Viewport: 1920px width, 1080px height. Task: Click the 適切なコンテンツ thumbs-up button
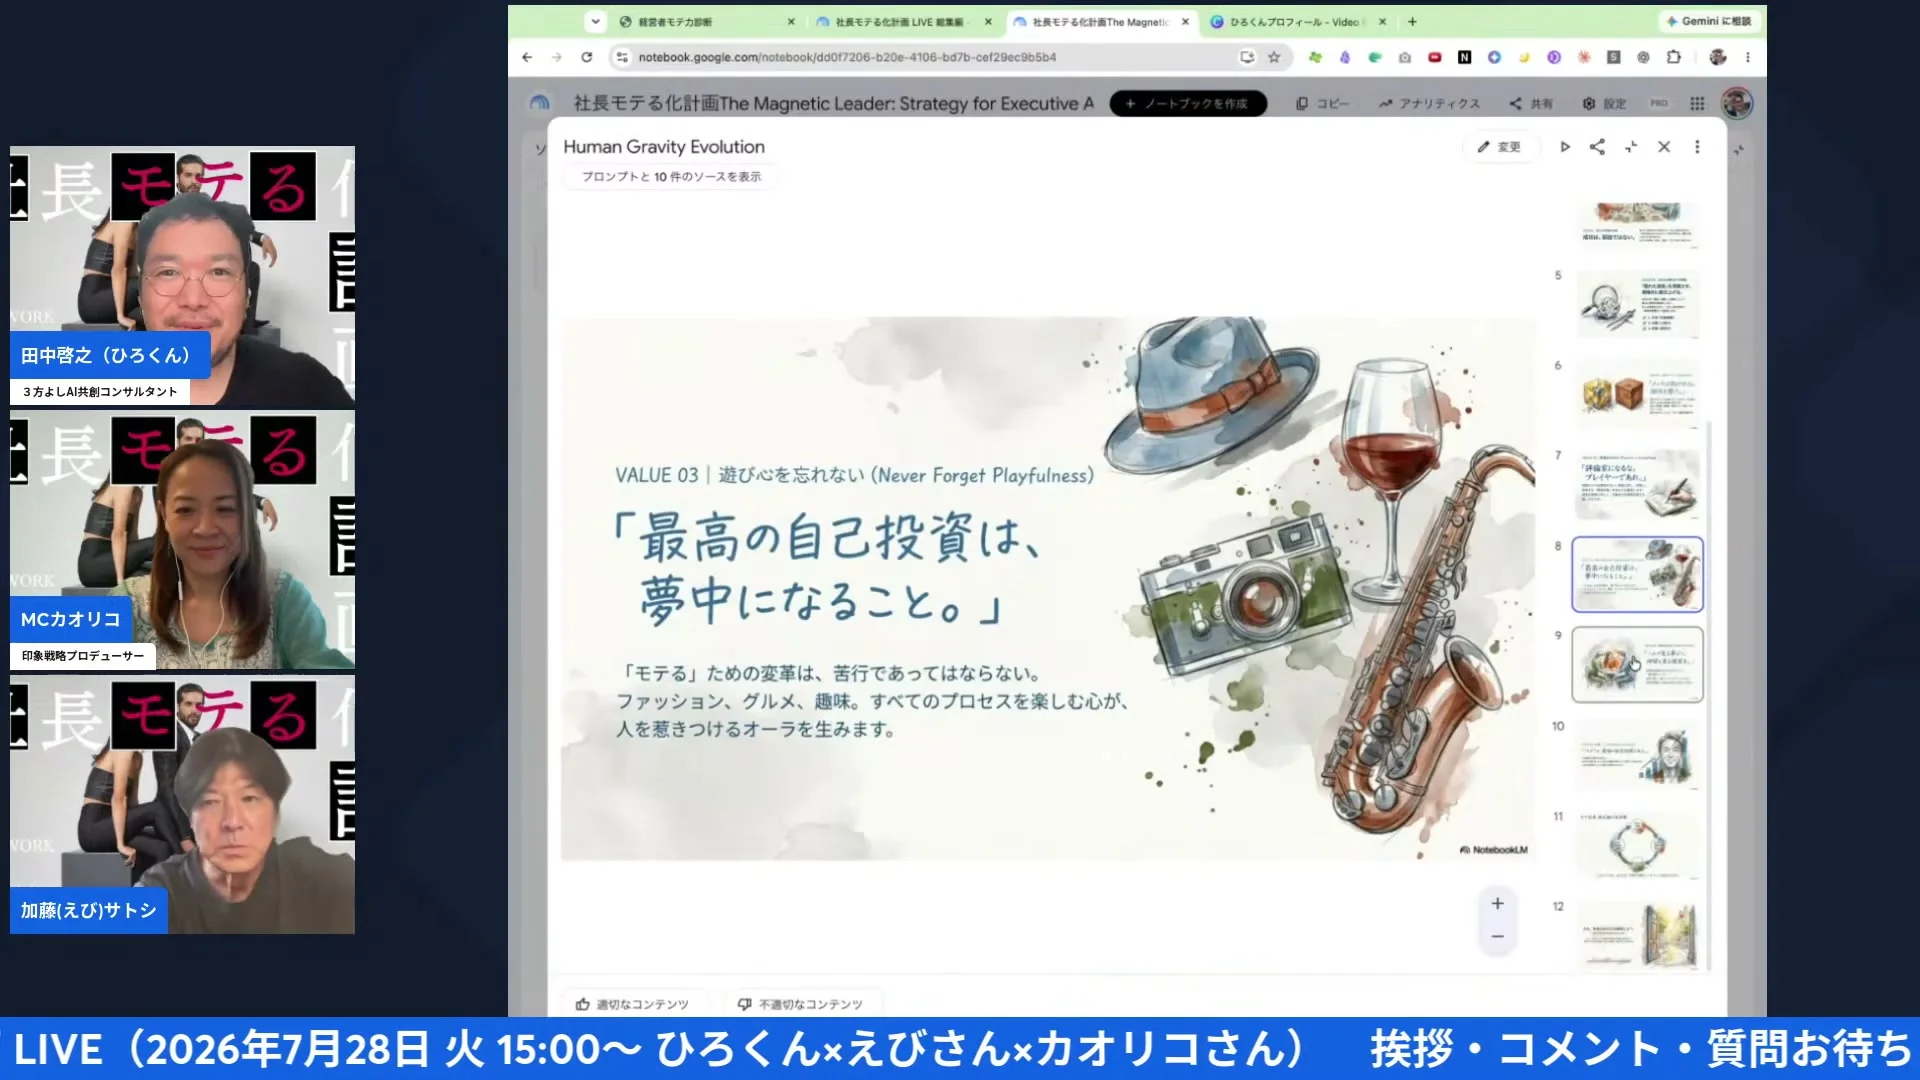click(x=632, y=1003)
